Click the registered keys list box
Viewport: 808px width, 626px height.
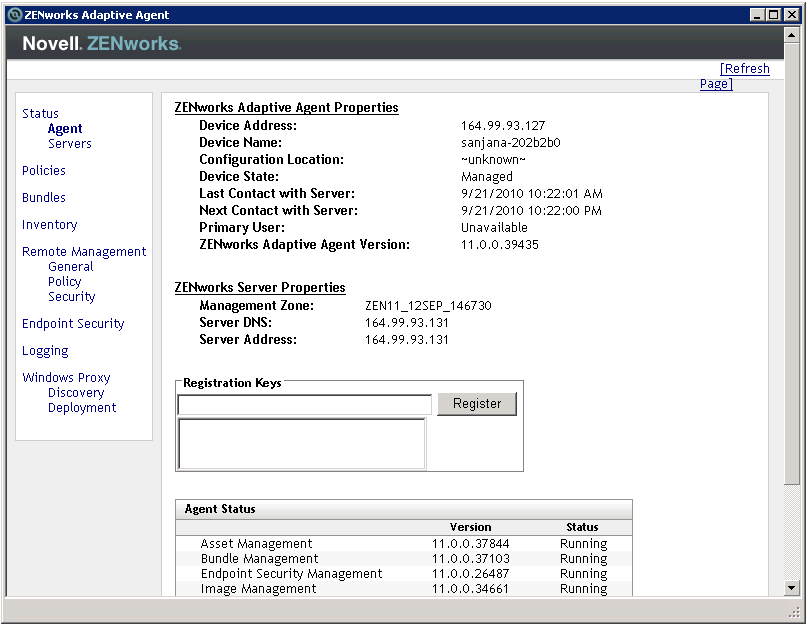click(302, 444)
